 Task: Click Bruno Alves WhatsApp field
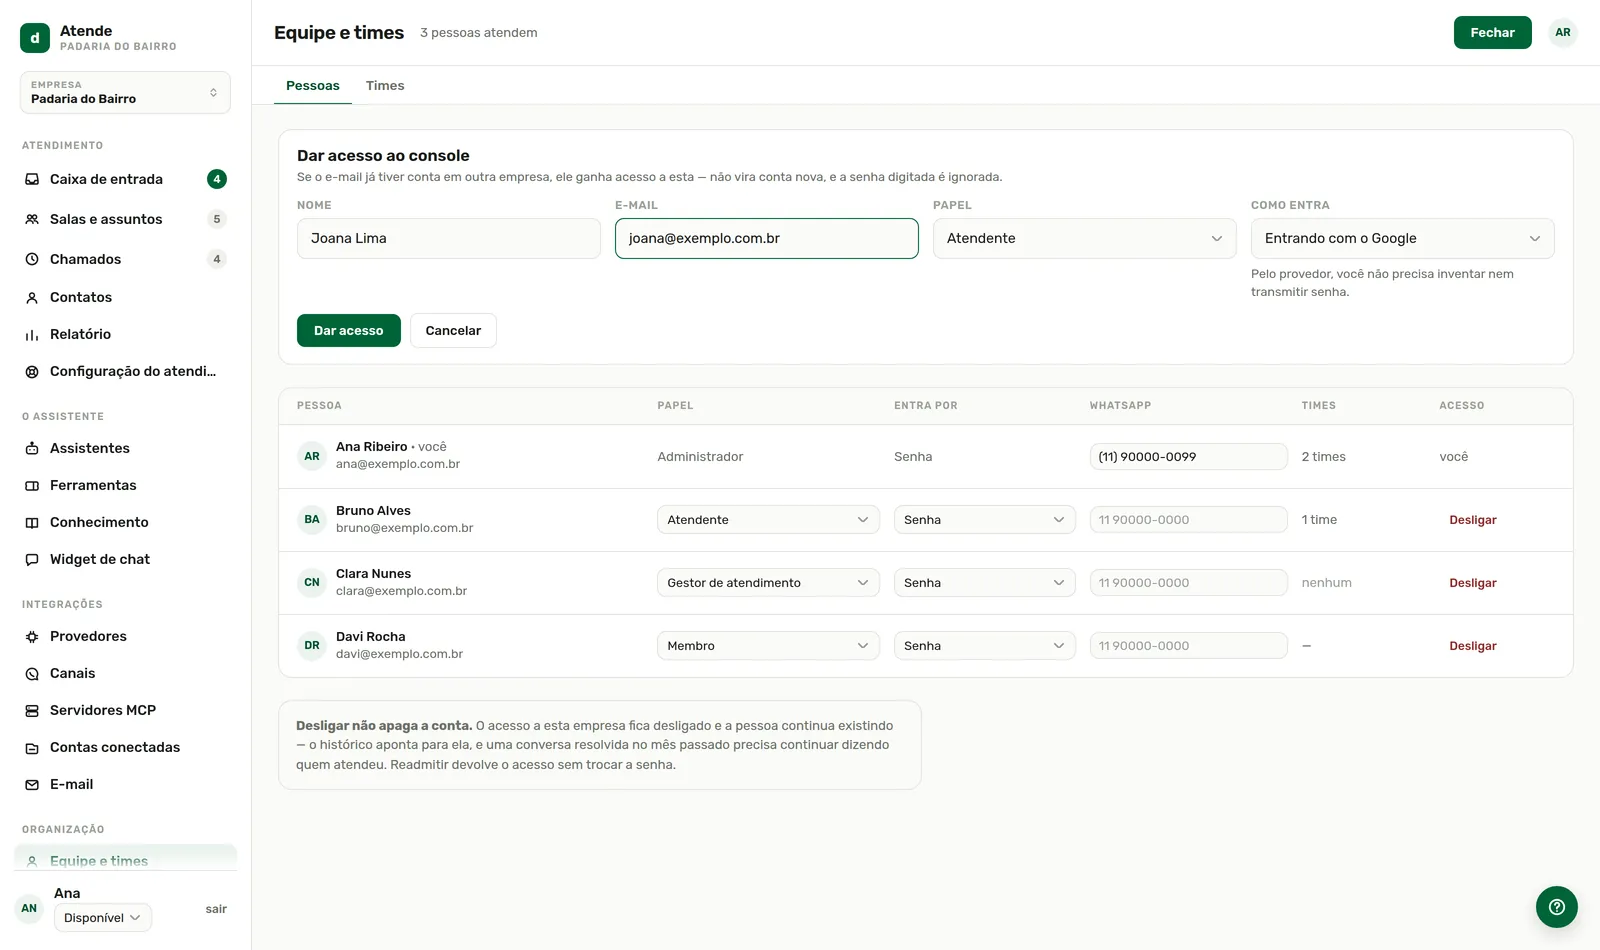1189,520
